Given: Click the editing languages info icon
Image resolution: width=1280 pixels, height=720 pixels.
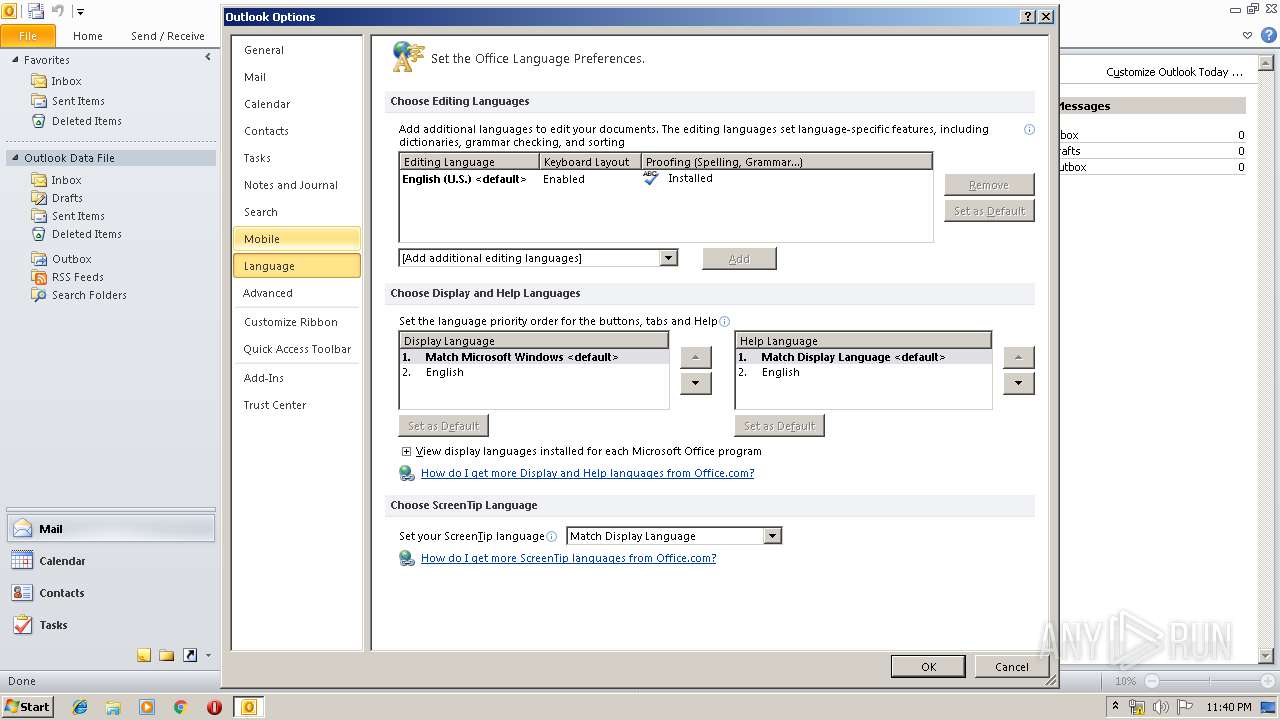Looking at the screenshot, I should (x=1029, y=129).
